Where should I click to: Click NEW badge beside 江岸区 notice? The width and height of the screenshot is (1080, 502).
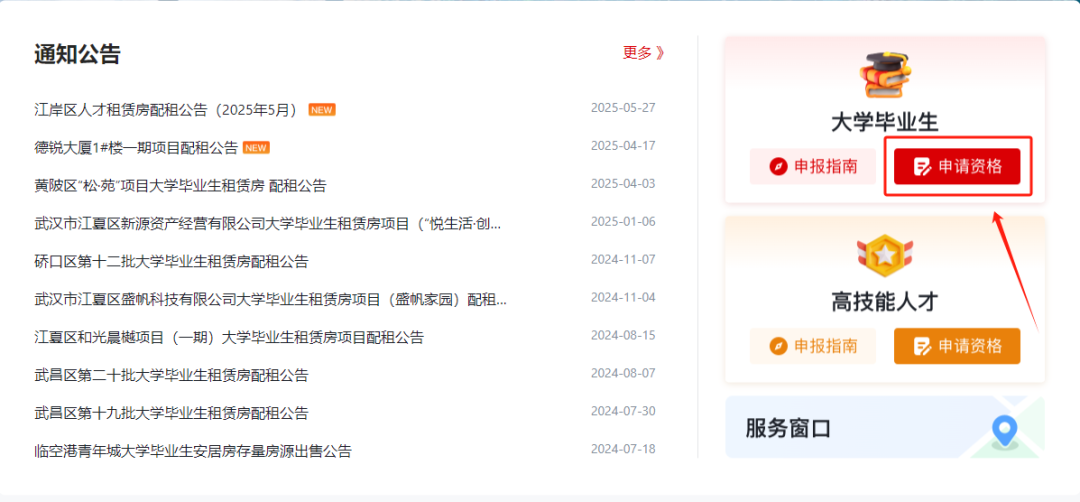[322, 109]
